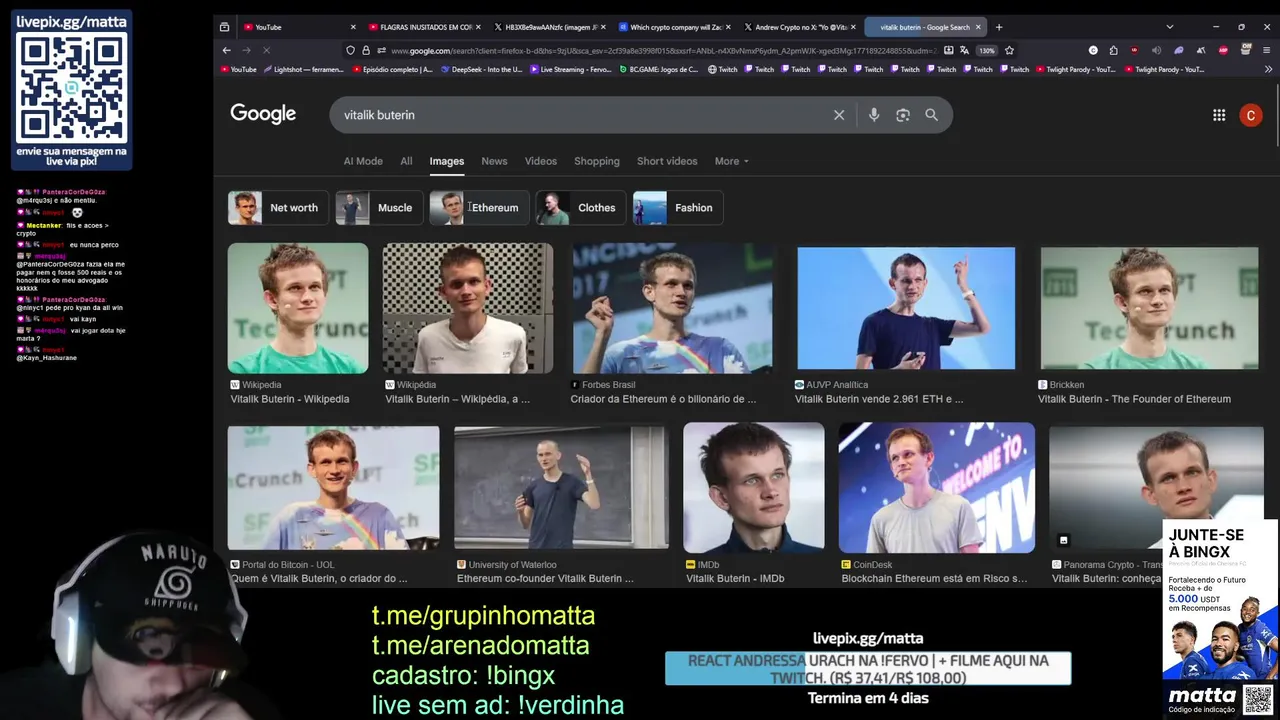Switch to the Shopping tab
This screenshot has height=720, width=1280.
(x=597, y=161)
